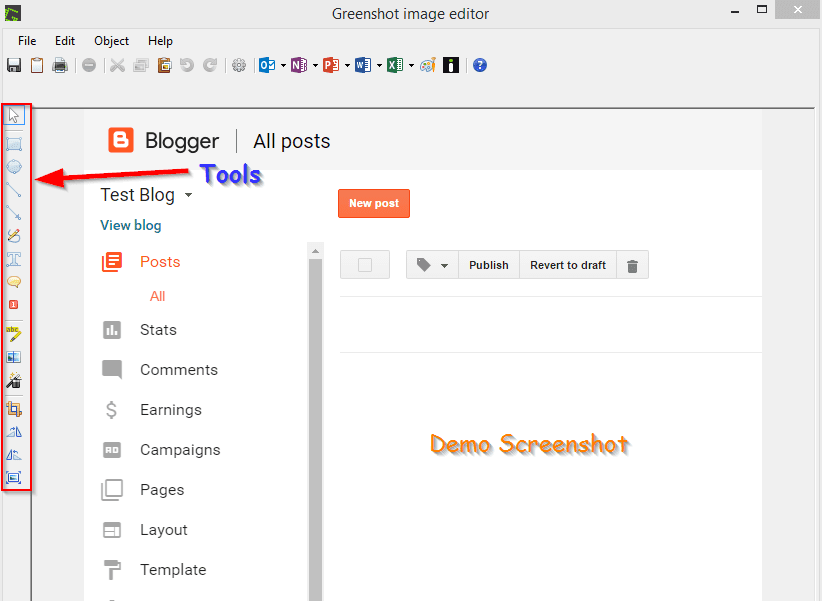This screenshot has width=822, height=601.
Task: Open the Edit menu
Action: [x=65, y=41]
